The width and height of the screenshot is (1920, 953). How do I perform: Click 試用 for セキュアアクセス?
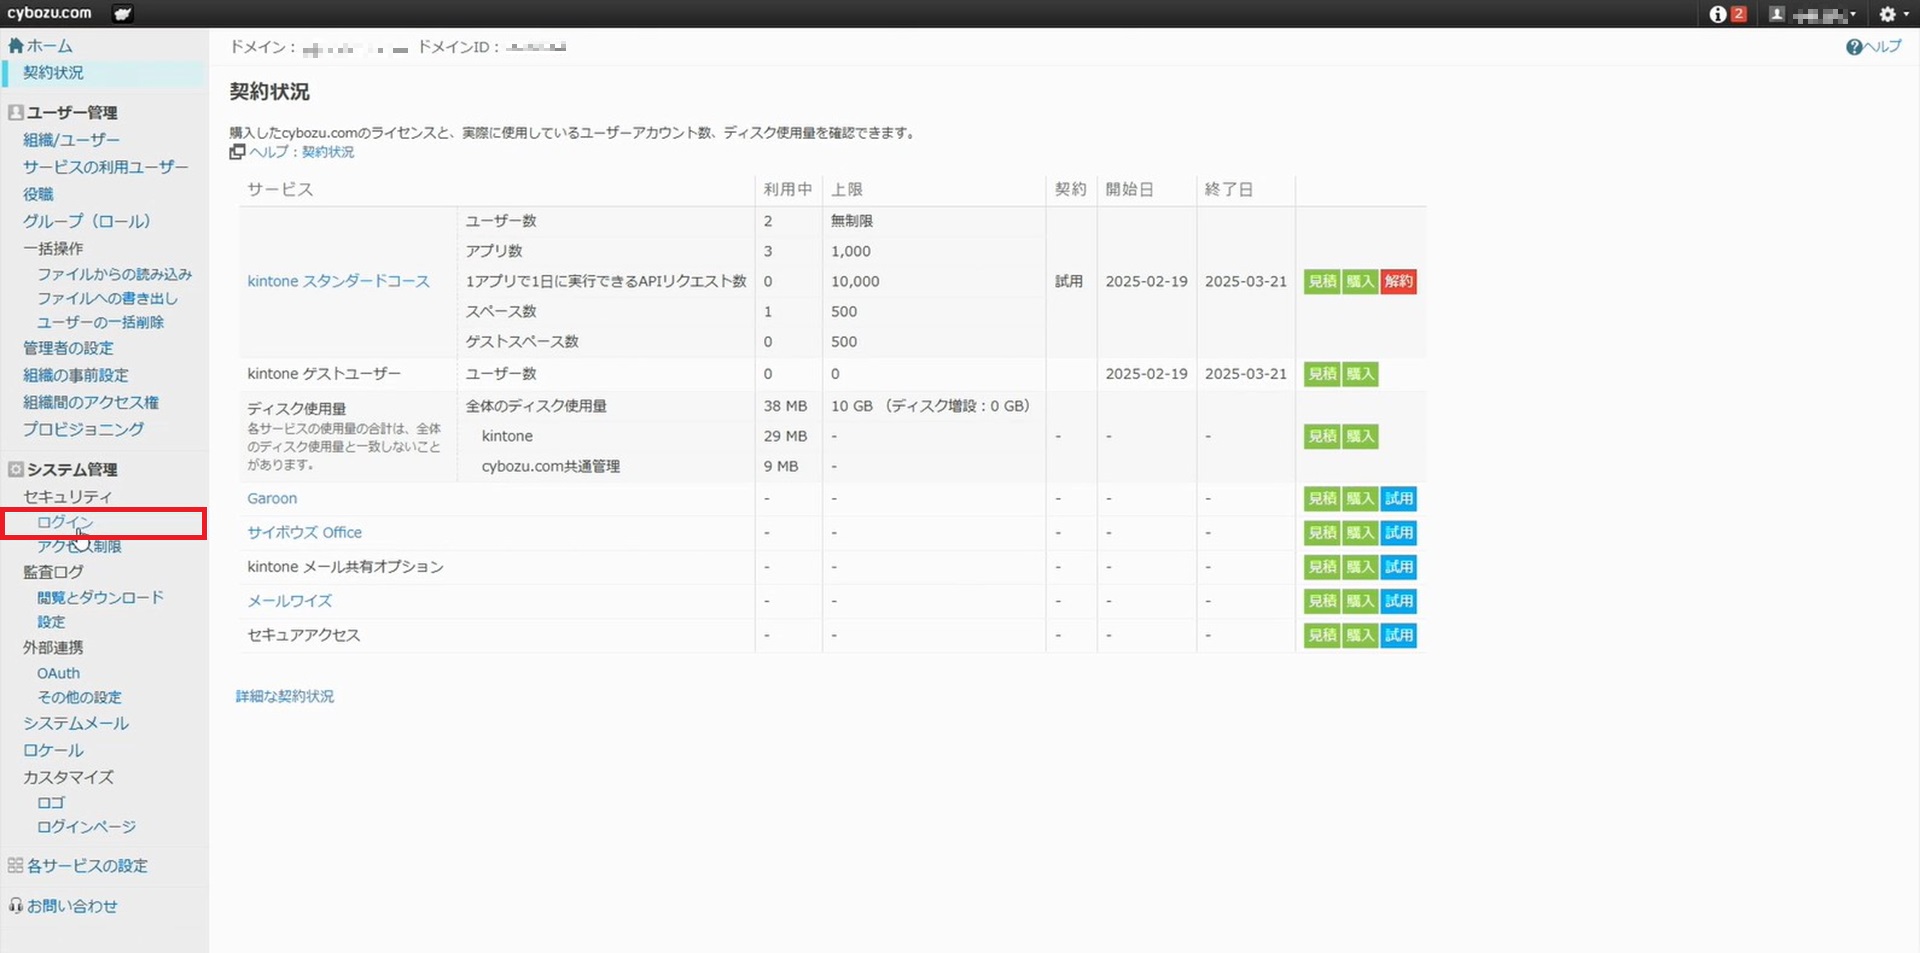point(1399,635)
